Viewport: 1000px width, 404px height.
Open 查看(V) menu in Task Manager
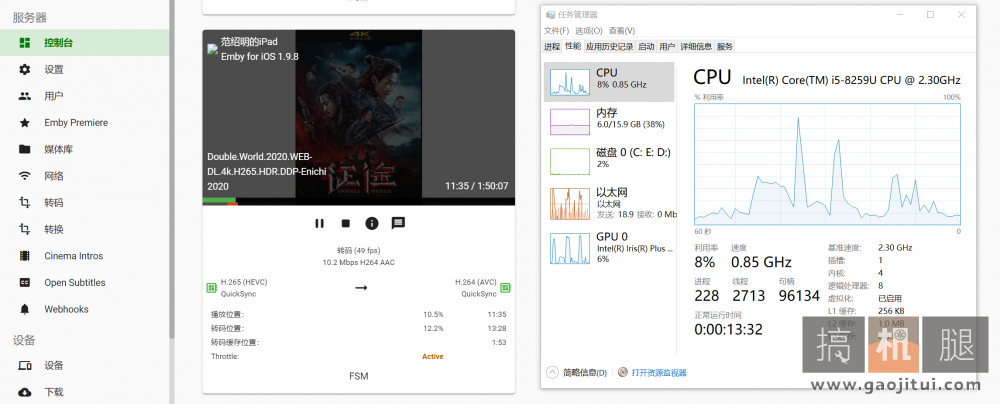622,31
